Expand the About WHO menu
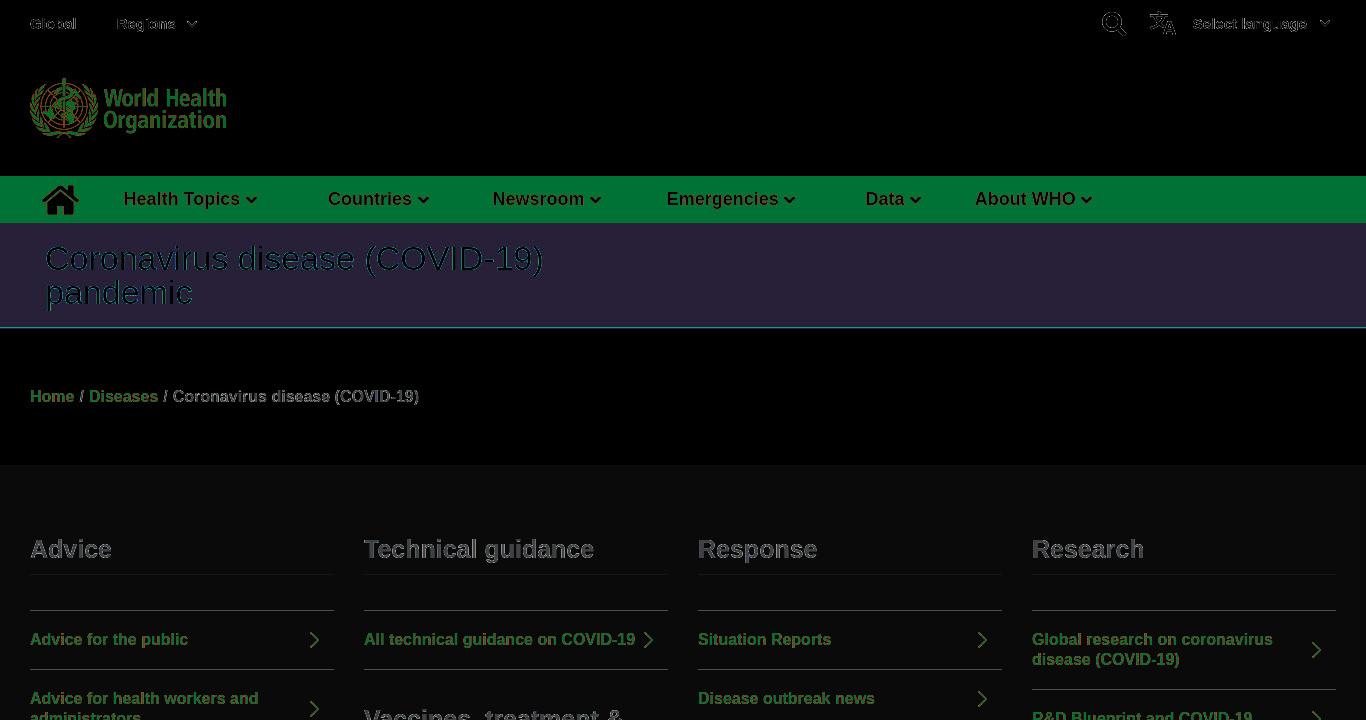Viewport: 1366px width, 720px height. click(x=1034, y=199)
